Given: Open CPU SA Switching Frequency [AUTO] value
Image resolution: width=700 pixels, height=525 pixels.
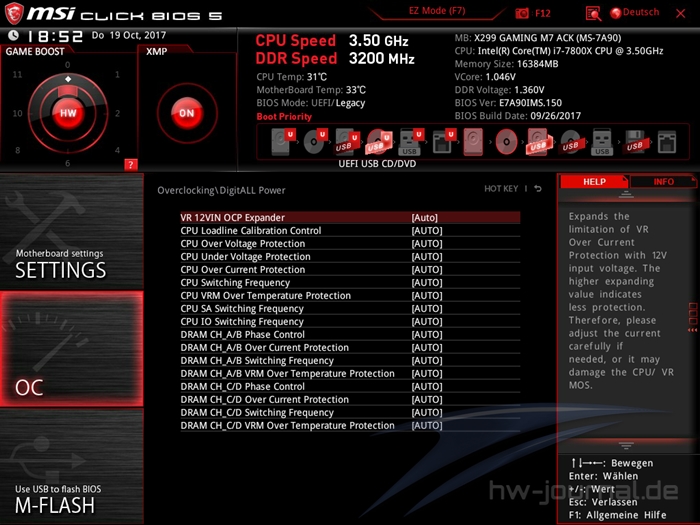Looking at the screenshot, I should tap(427, 308).
